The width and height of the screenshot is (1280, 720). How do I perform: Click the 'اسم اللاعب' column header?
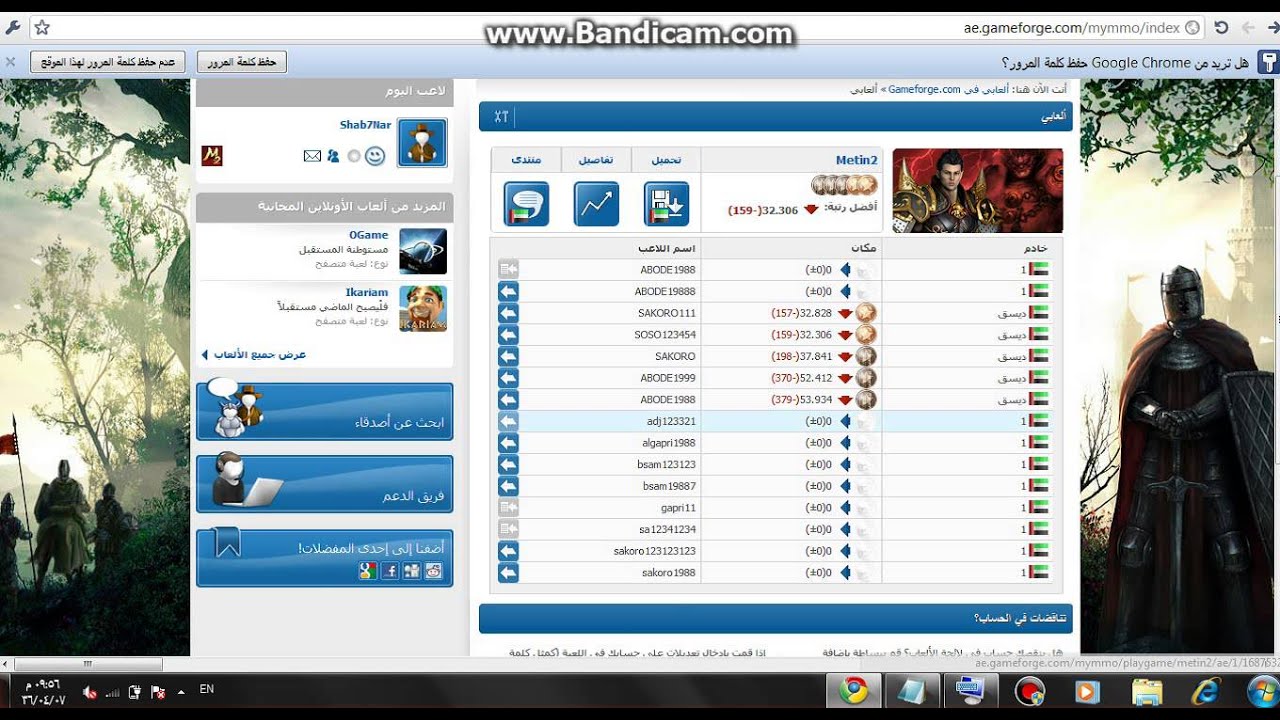click(x=666, y=248)
